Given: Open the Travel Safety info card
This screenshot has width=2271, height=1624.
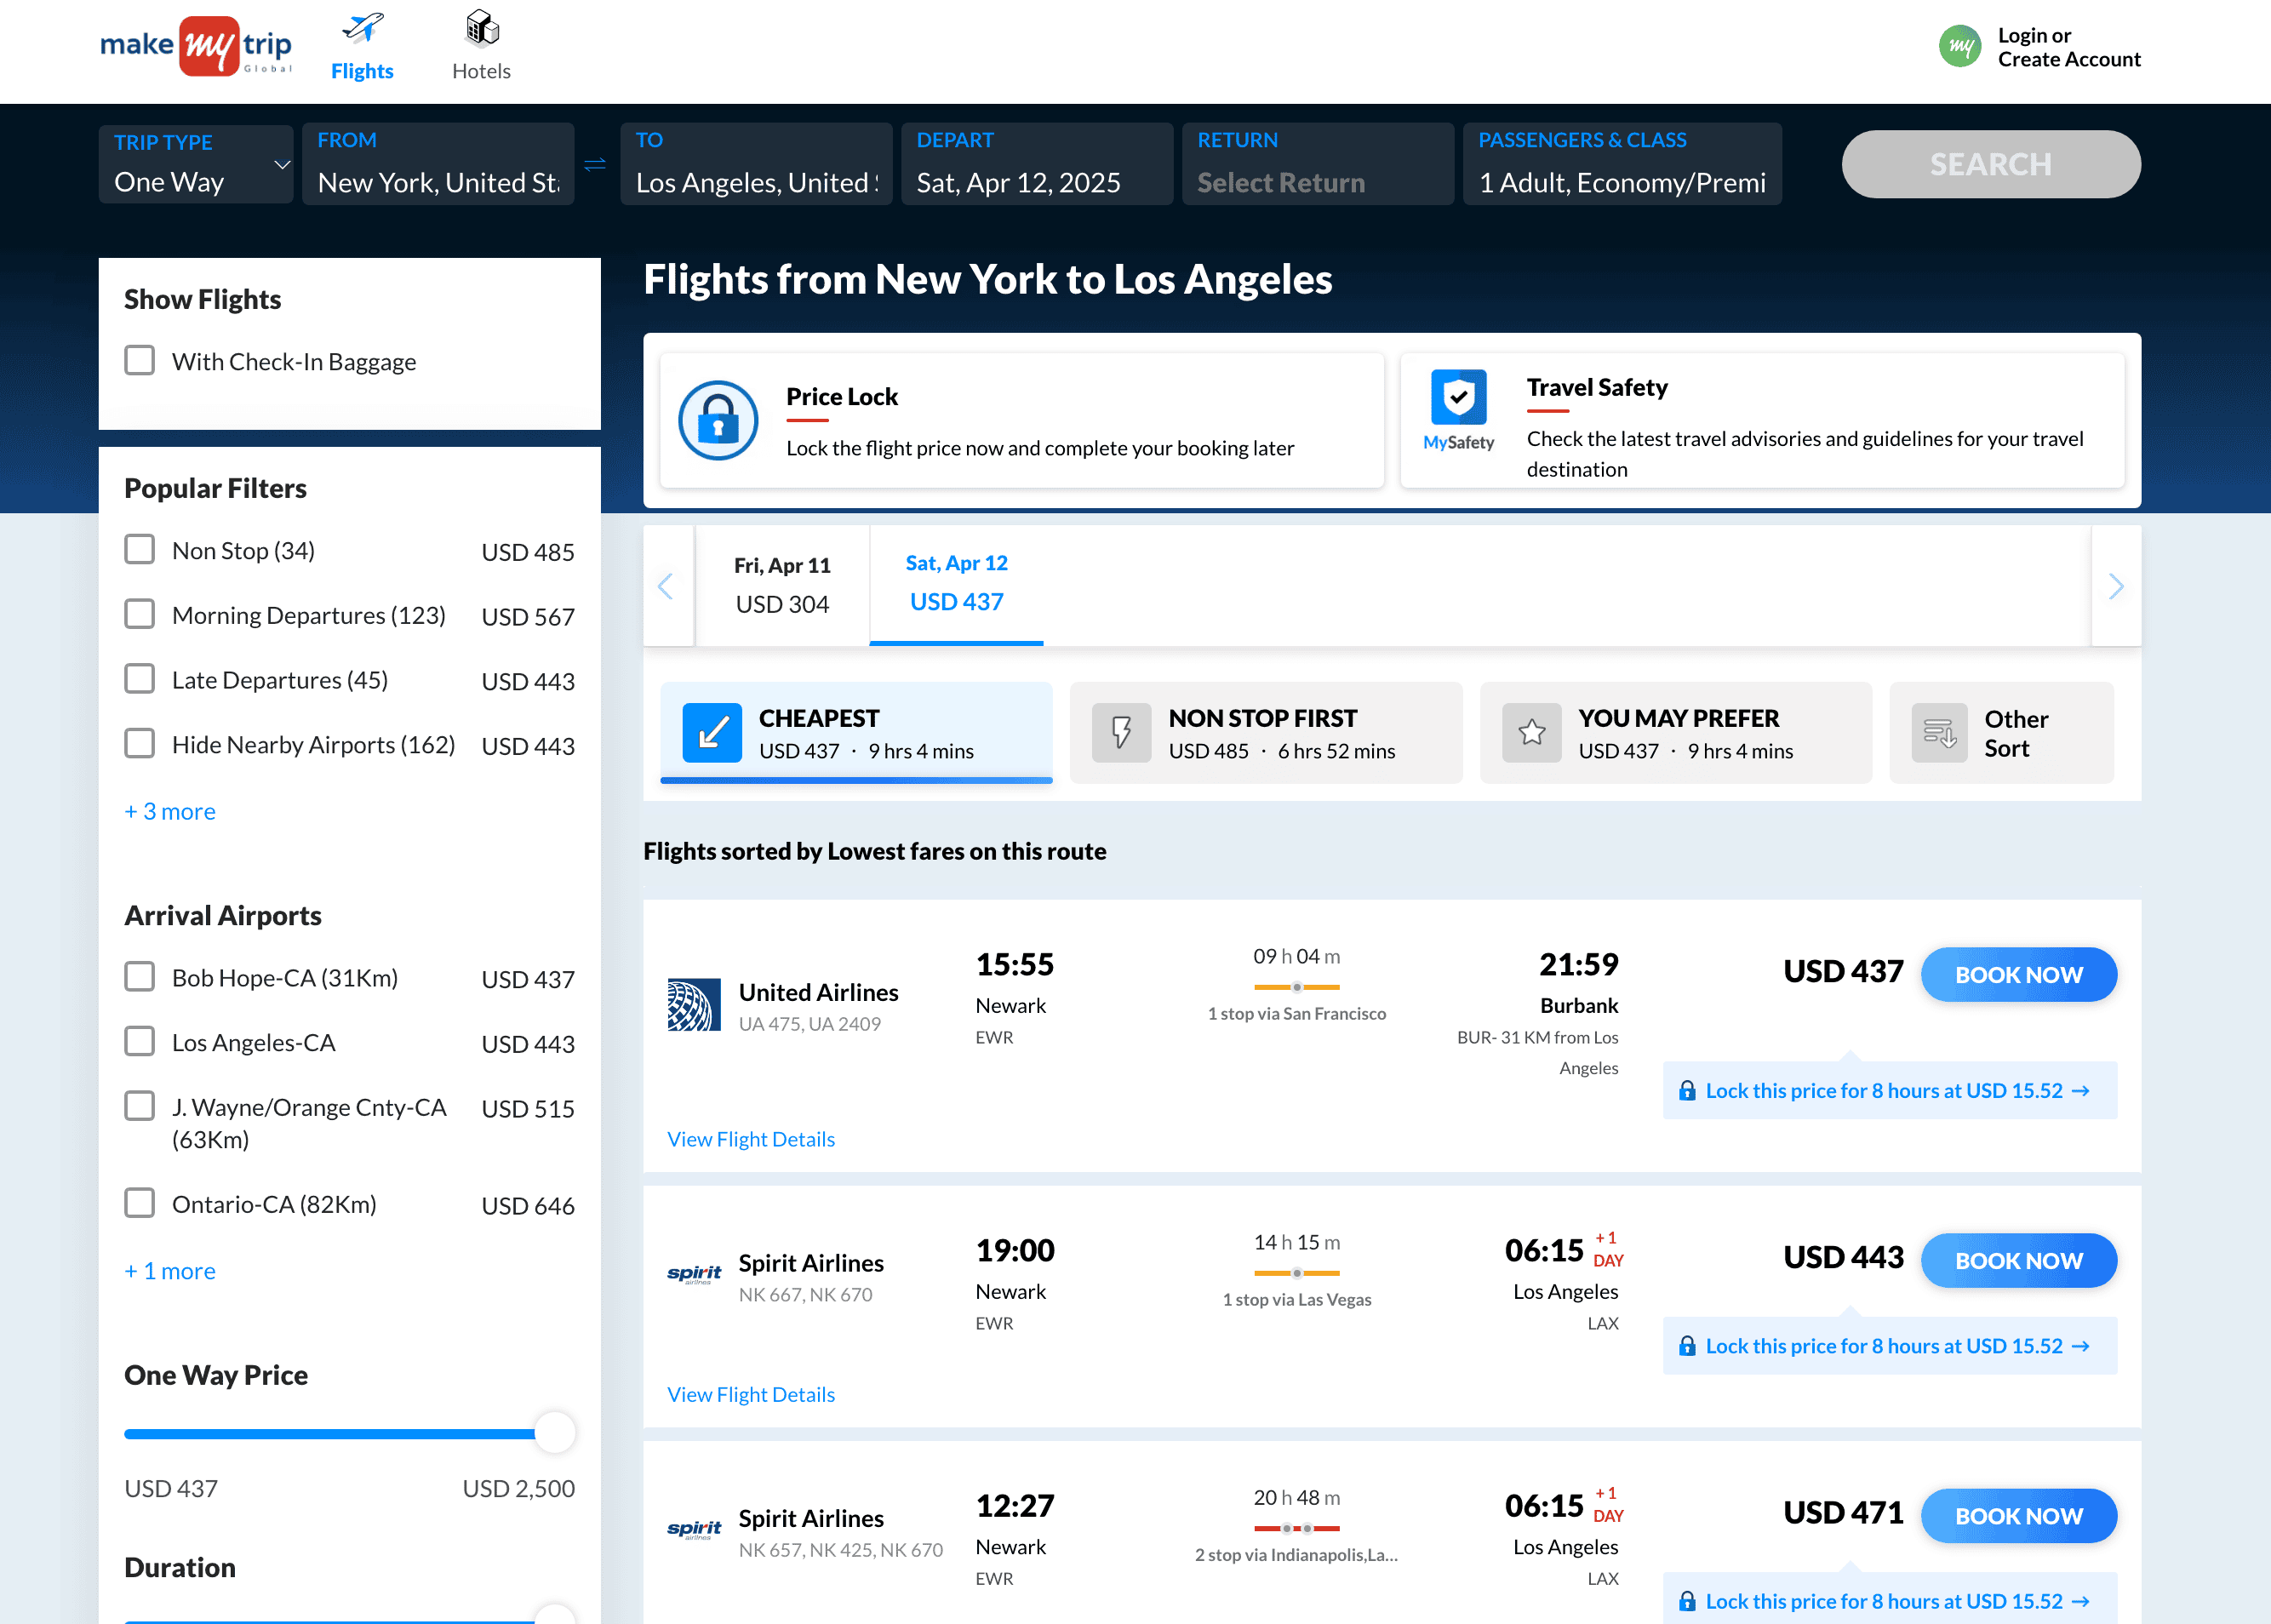Looking at the screenshot, I should pos(1763,420).
